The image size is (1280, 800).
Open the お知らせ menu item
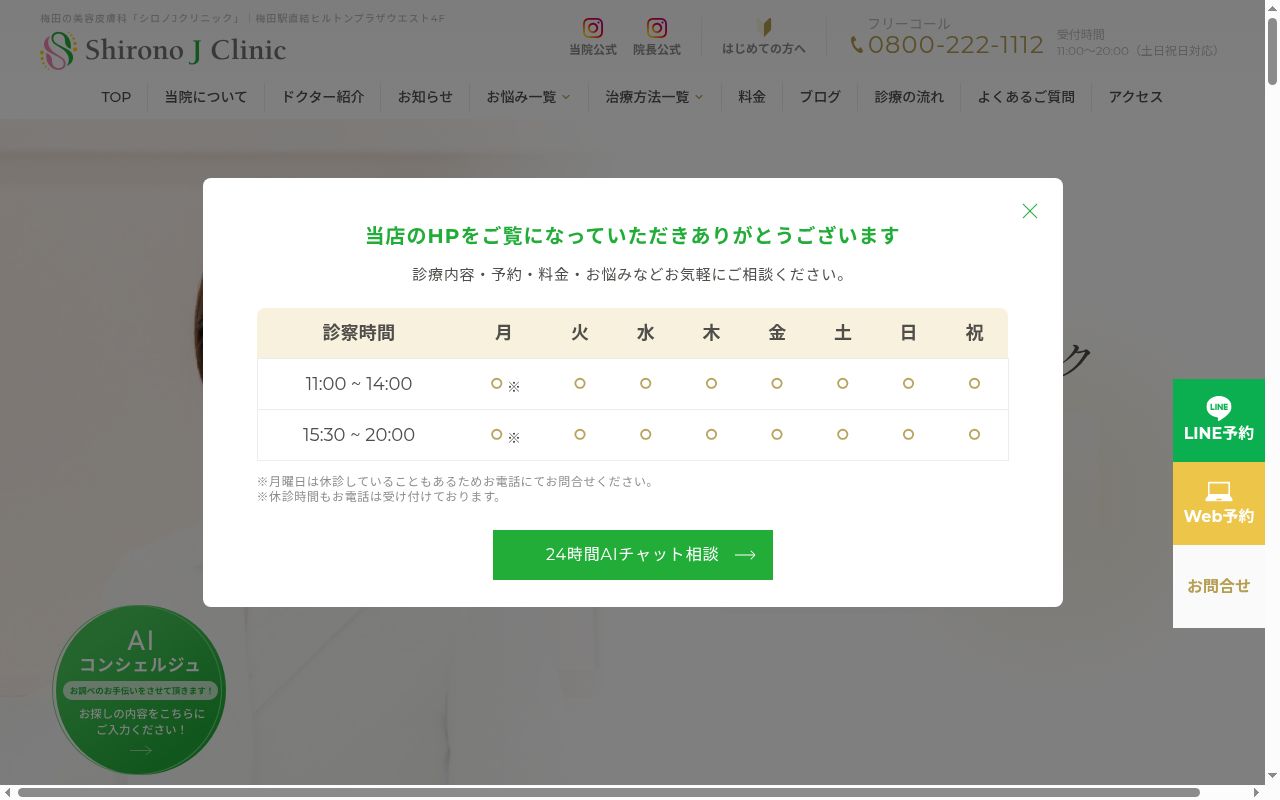click(425, 97)
